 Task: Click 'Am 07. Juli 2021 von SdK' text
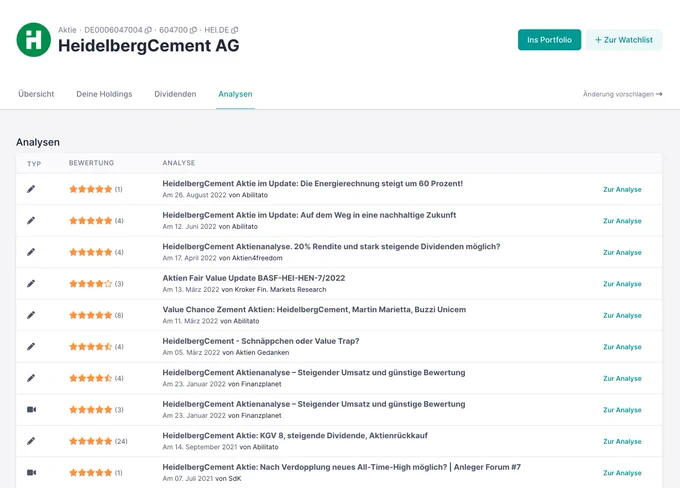coord(202,479)
